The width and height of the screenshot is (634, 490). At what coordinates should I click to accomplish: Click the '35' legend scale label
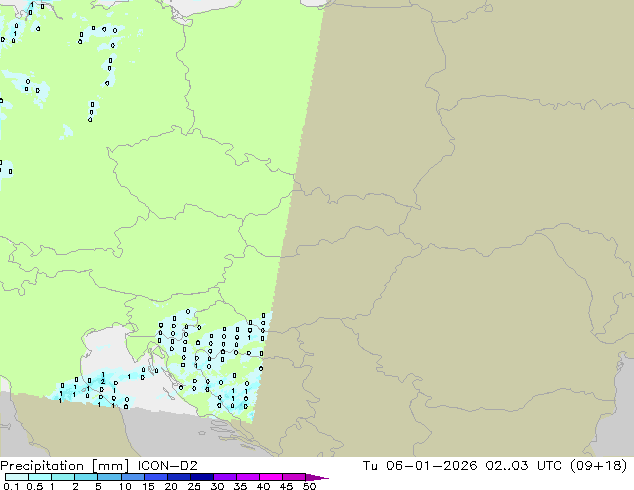(240, 486)
